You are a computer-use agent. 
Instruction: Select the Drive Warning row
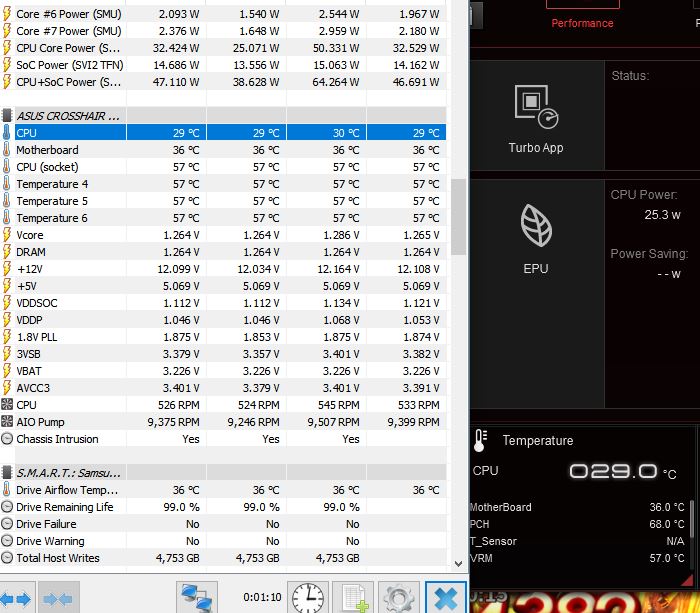[x=223, y=541]
